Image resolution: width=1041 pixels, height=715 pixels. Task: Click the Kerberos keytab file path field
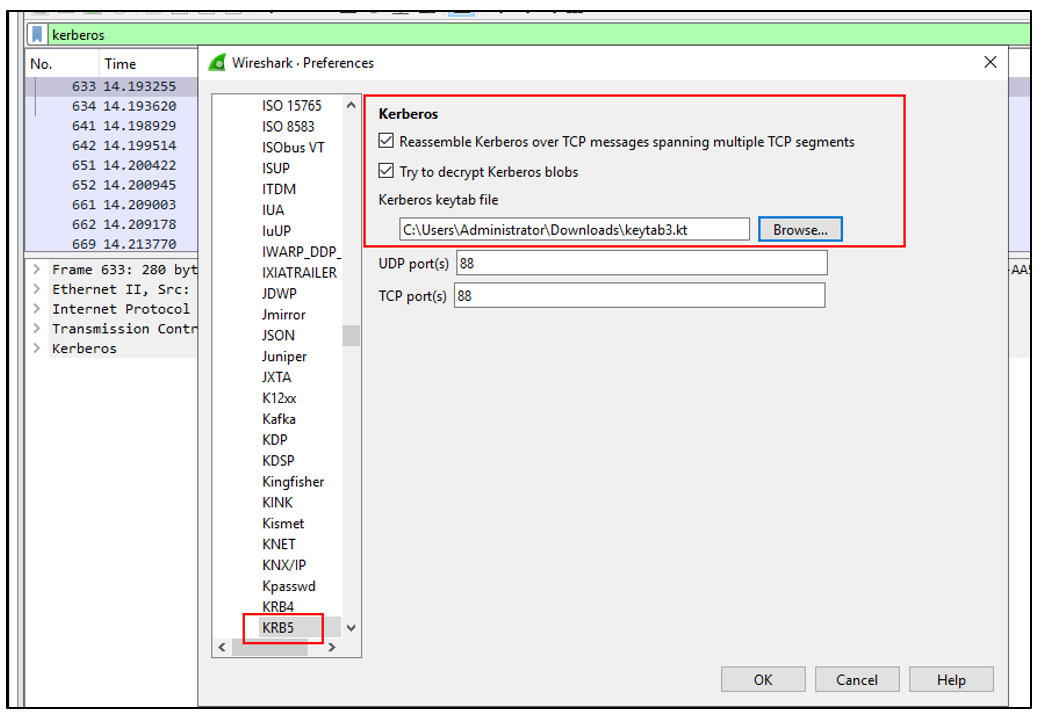click(x=573, y=229)
